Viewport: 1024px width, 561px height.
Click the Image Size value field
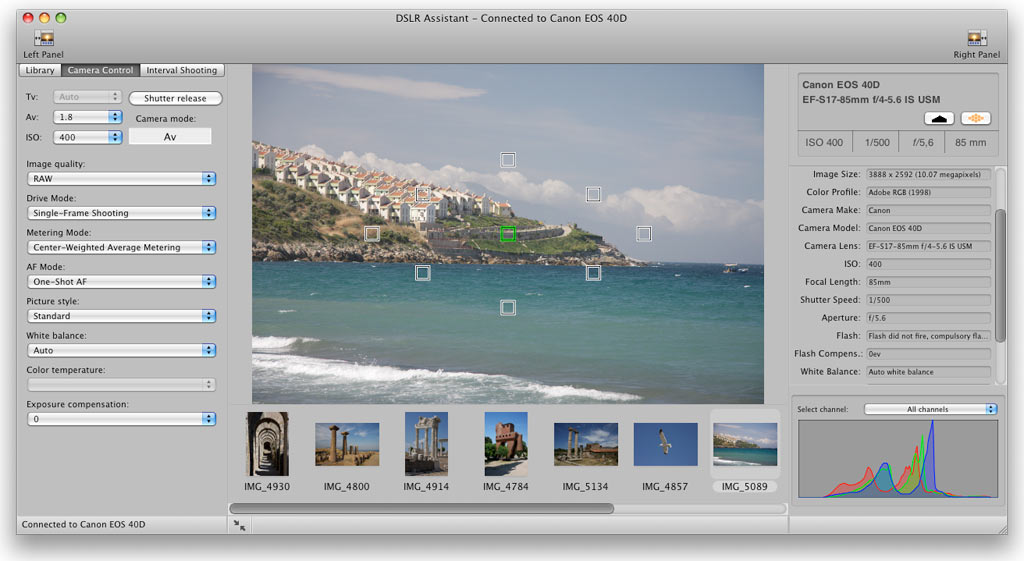(928, 174)
